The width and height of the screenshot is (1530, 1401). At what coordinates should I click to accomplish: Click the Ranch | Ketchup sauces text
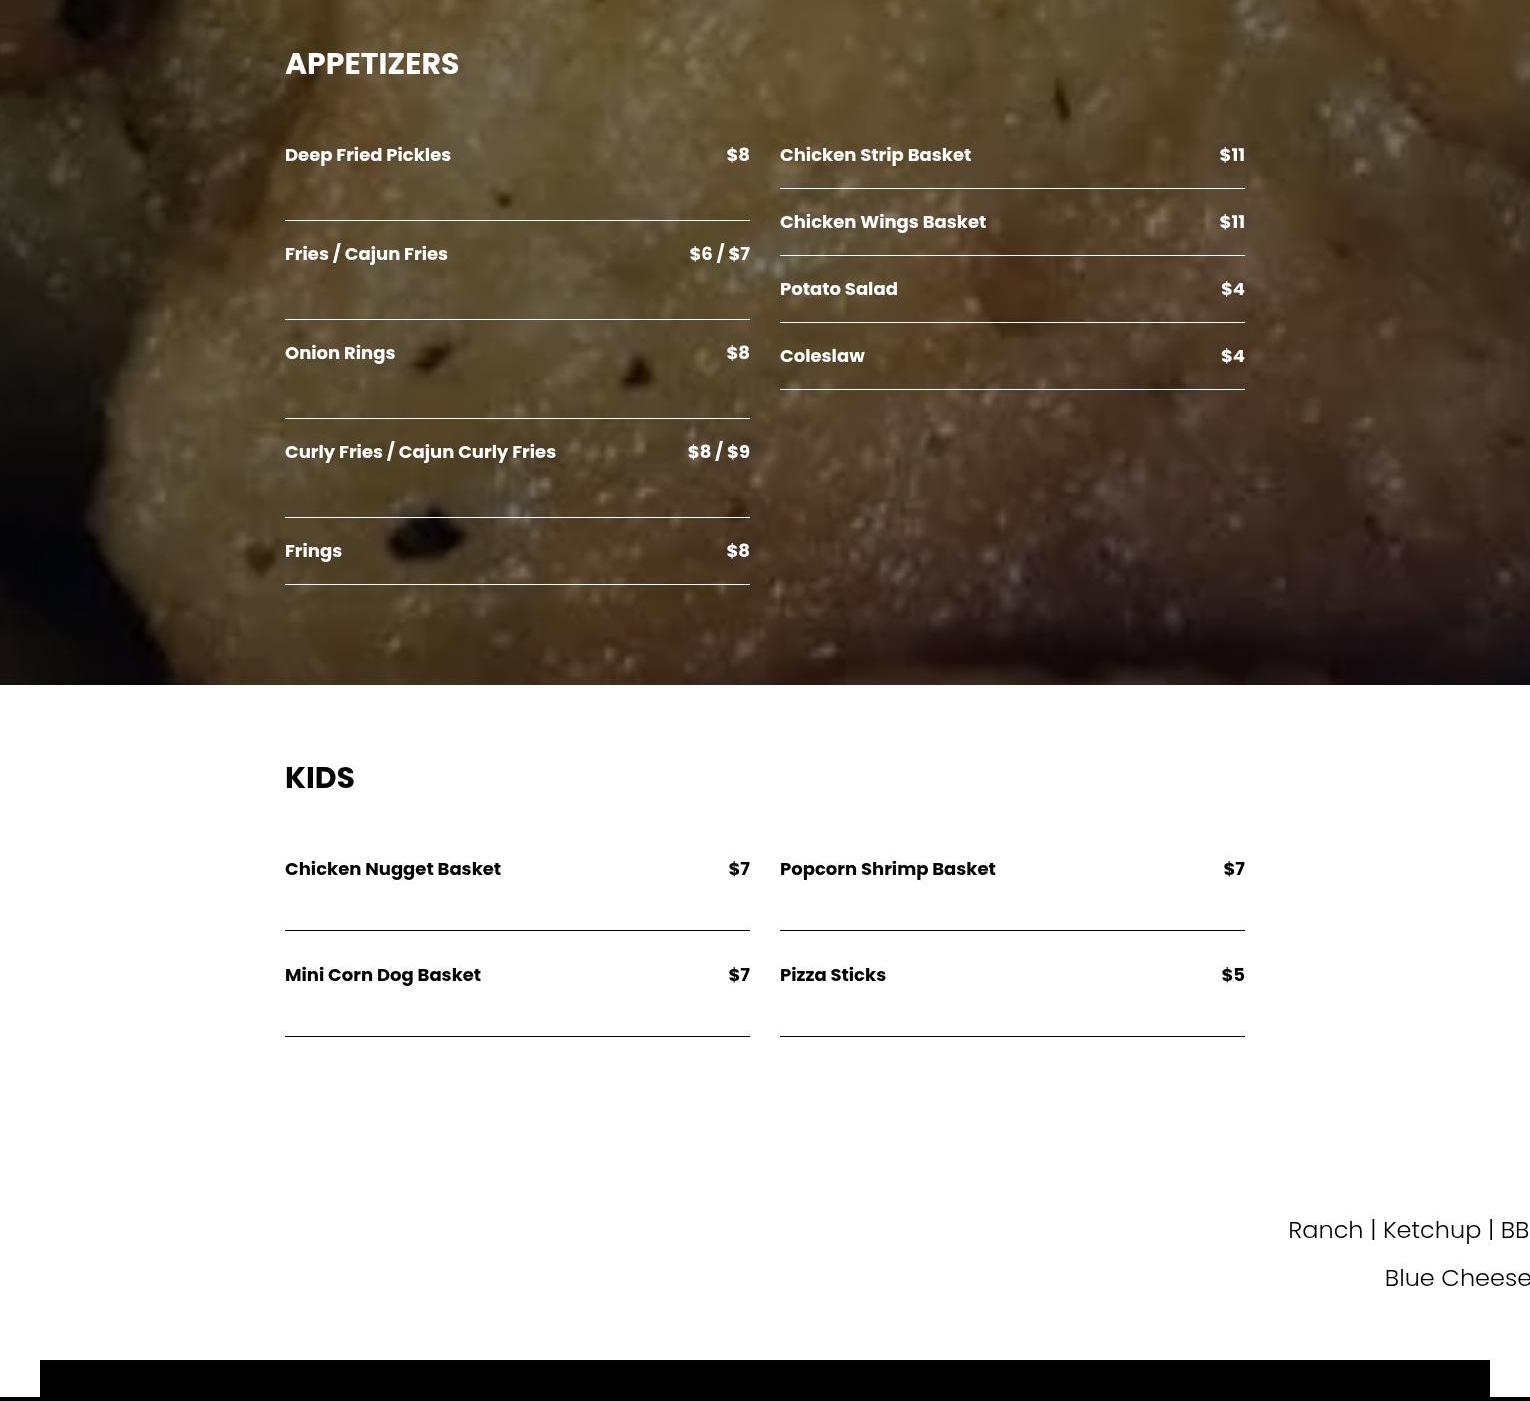click(x=1384, y=1230)
